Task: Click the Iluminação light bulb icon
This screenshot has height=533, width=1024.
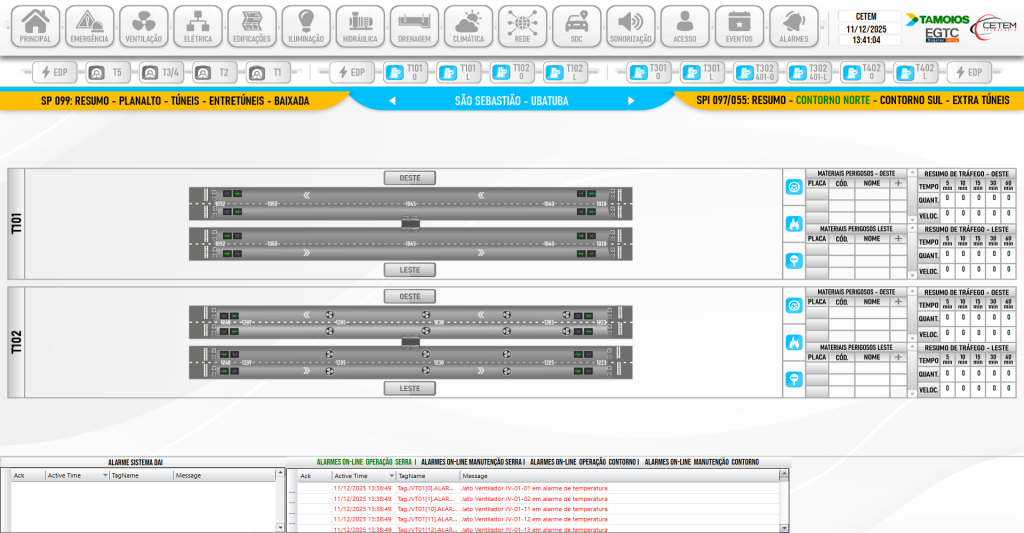Action: point(306,25)
